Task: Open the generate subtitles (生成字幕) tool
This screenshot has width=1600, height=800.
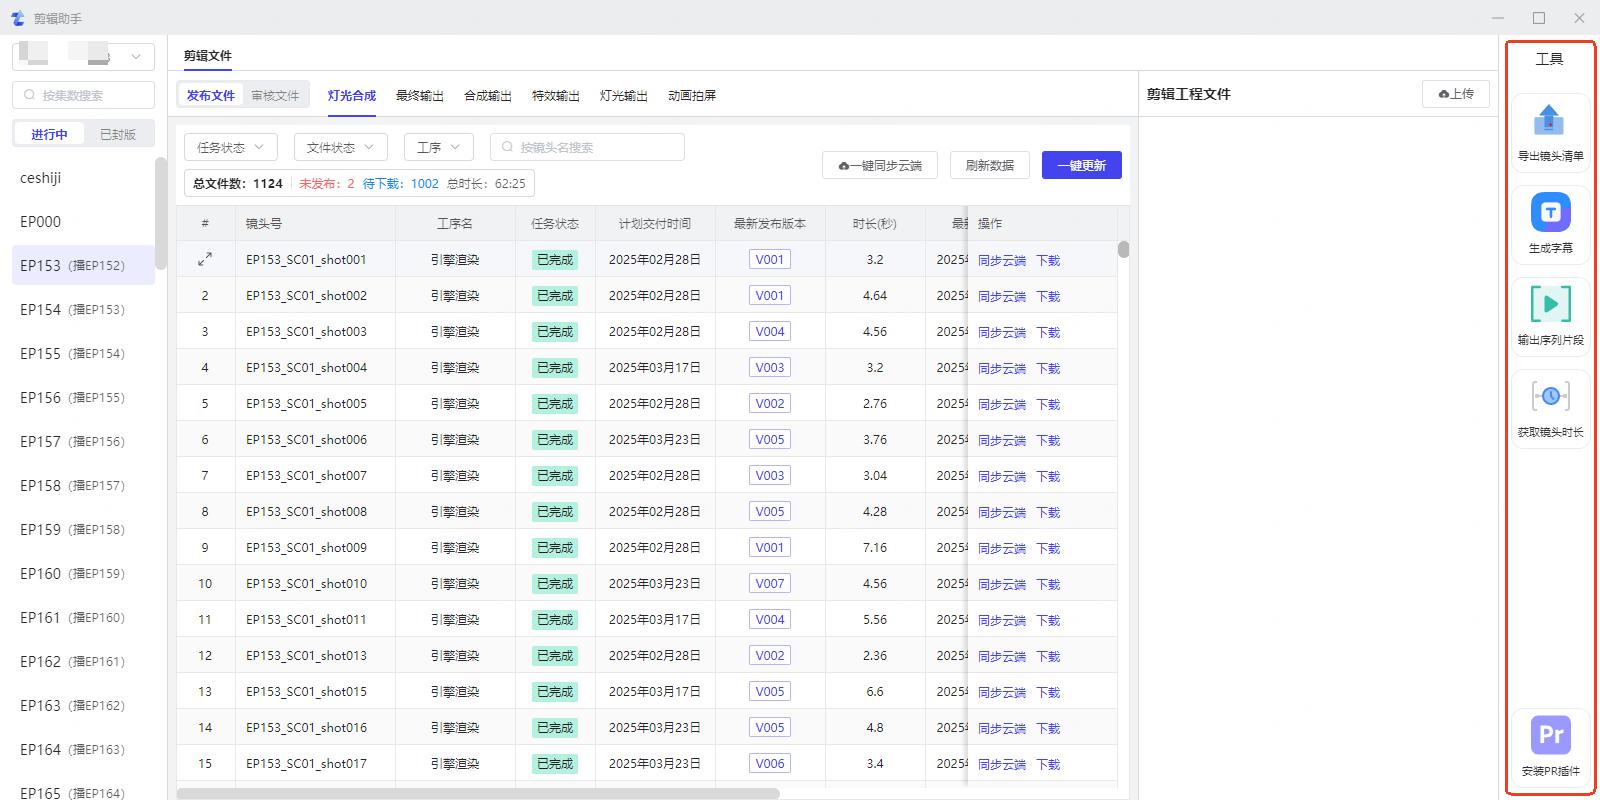Action: tap(1550, 213)
